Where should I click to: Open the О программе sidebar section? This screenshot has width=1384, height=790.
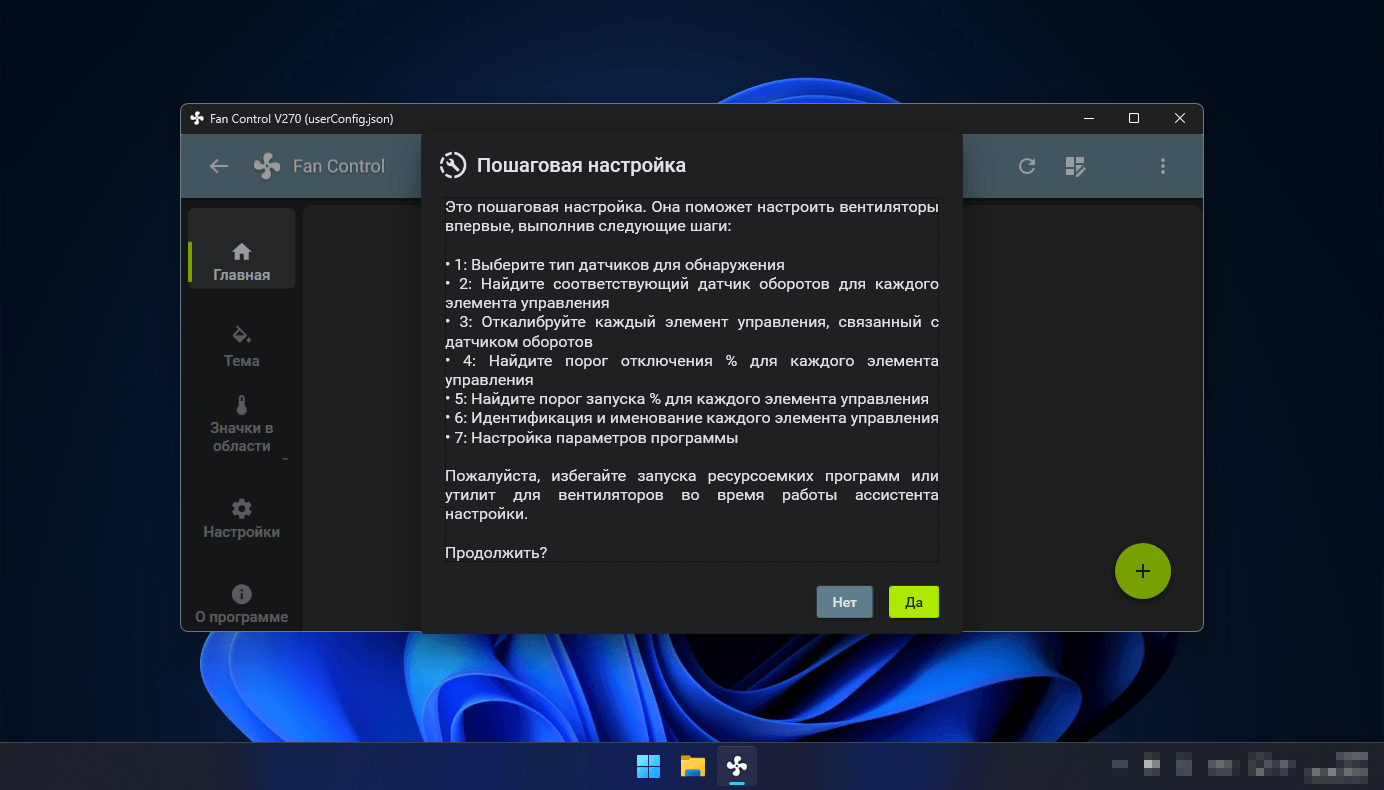pyautogui.click(x=242, y=604)
